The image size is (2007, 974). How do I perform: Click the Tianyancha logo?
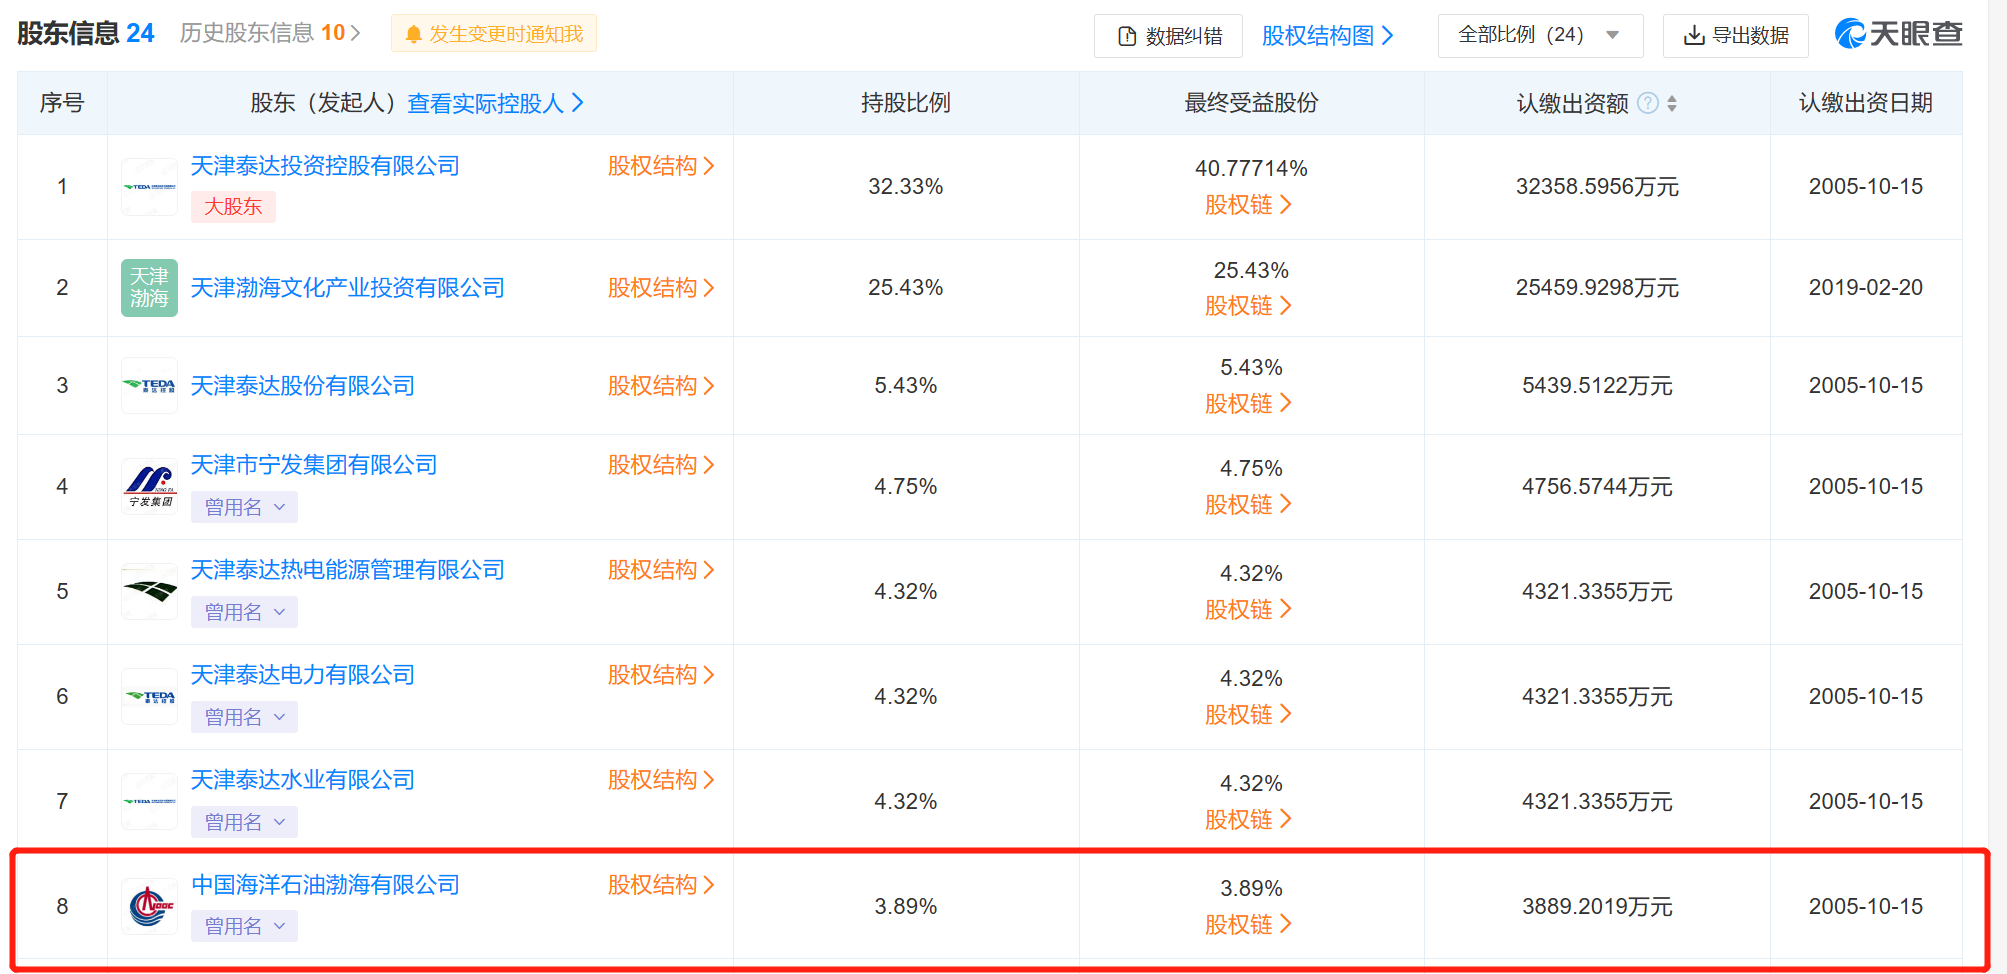click(1898, 34)
